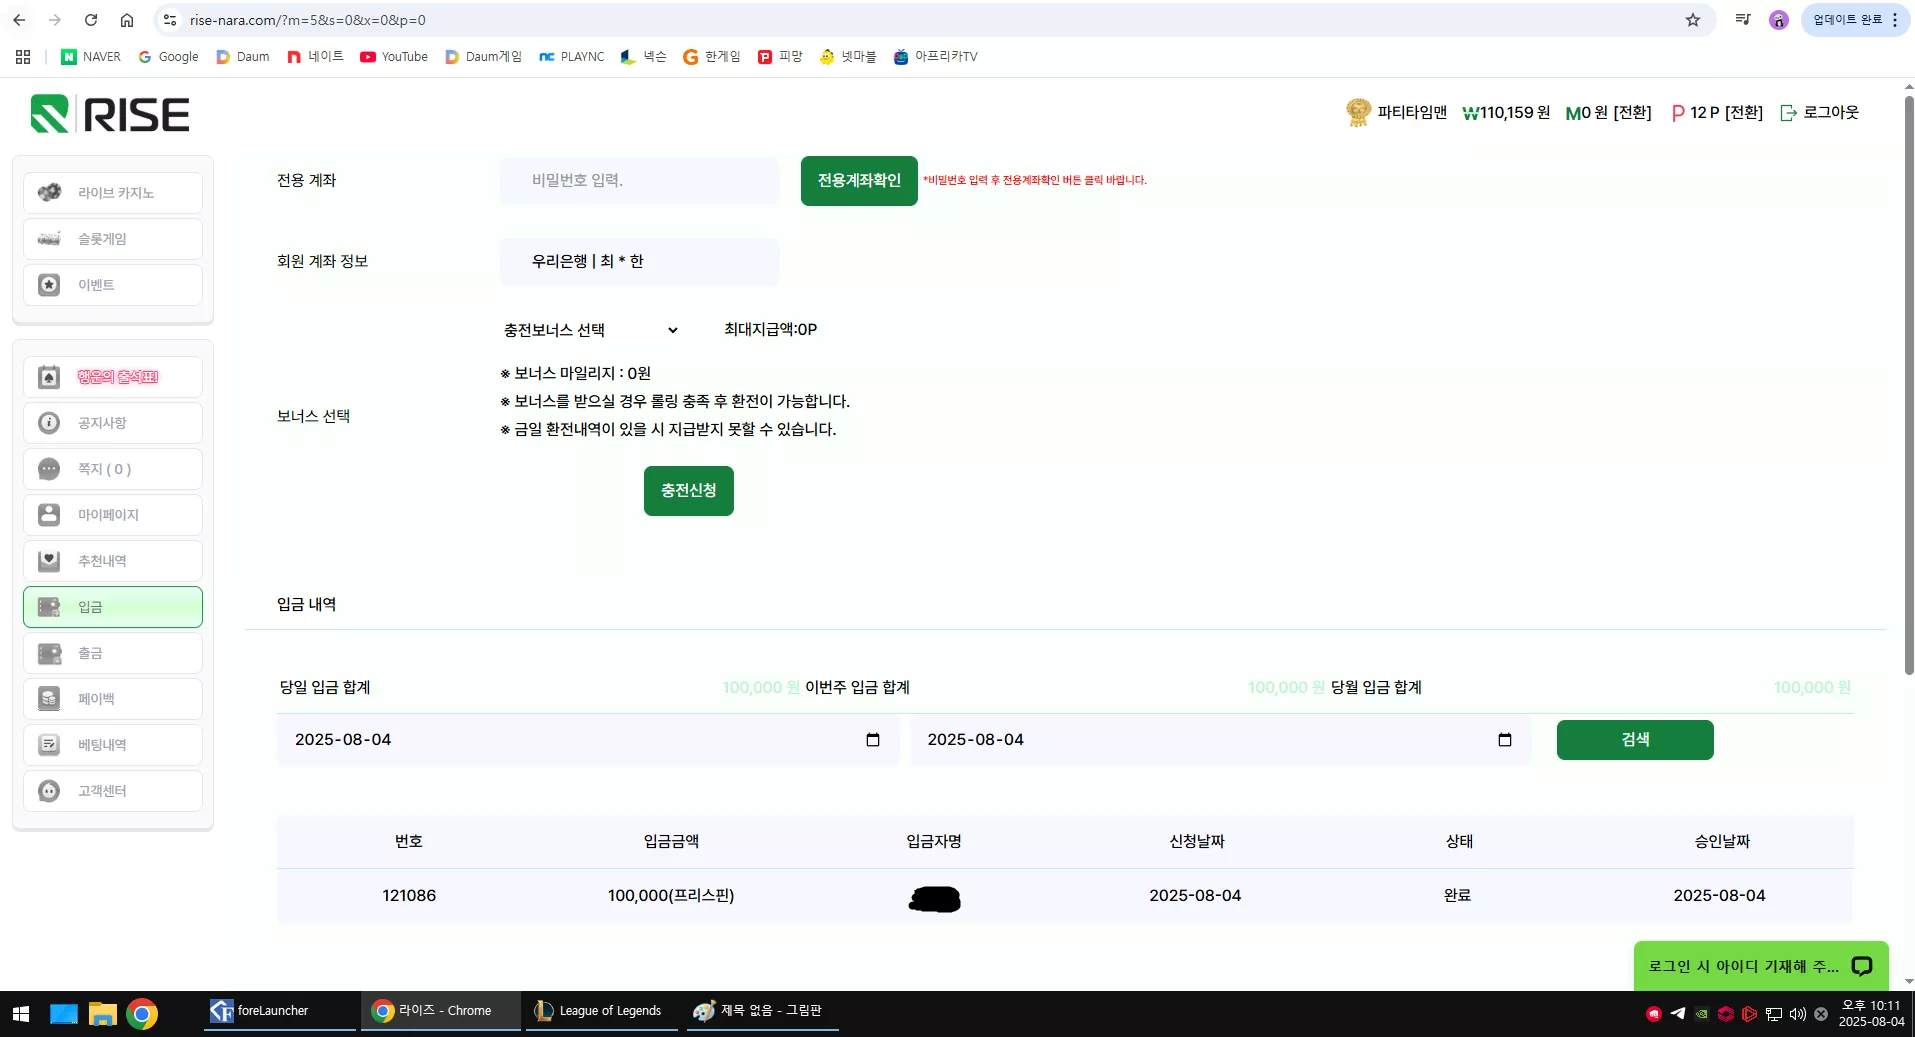Click the password input field

(x=640, y=181)
